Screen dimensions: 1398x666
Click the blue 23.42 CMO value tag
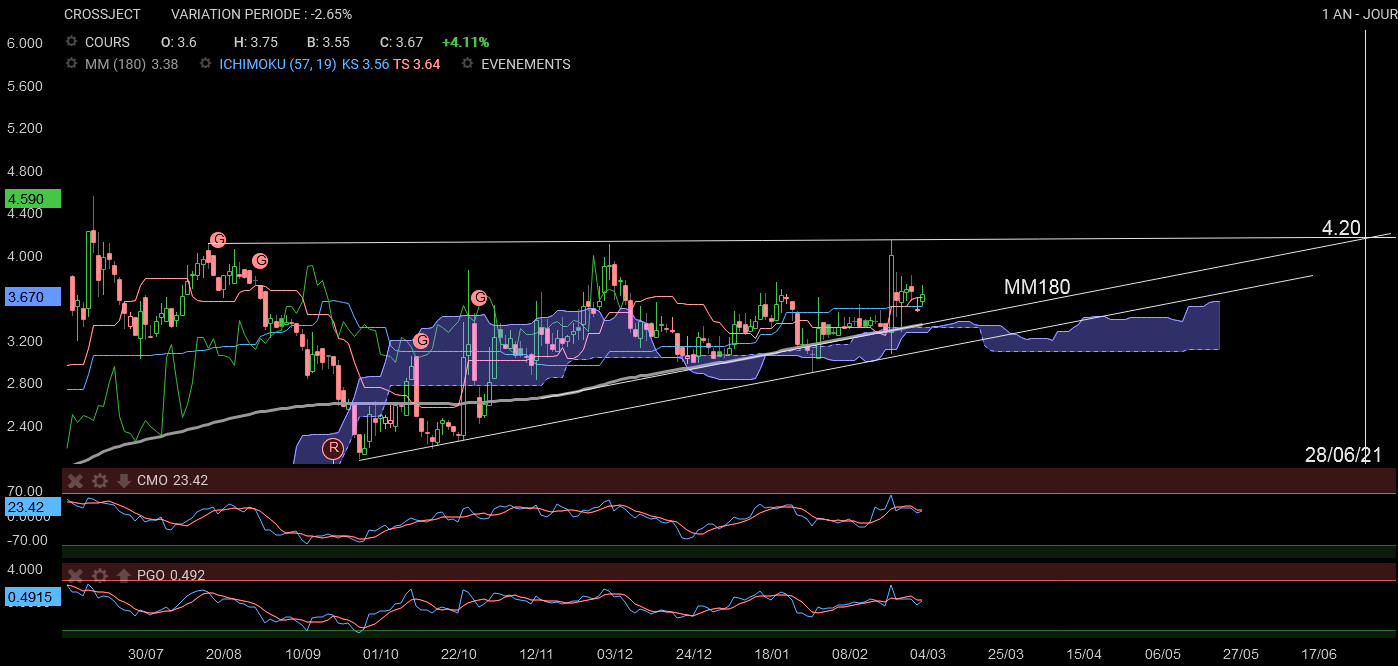[x=34, y=507]
